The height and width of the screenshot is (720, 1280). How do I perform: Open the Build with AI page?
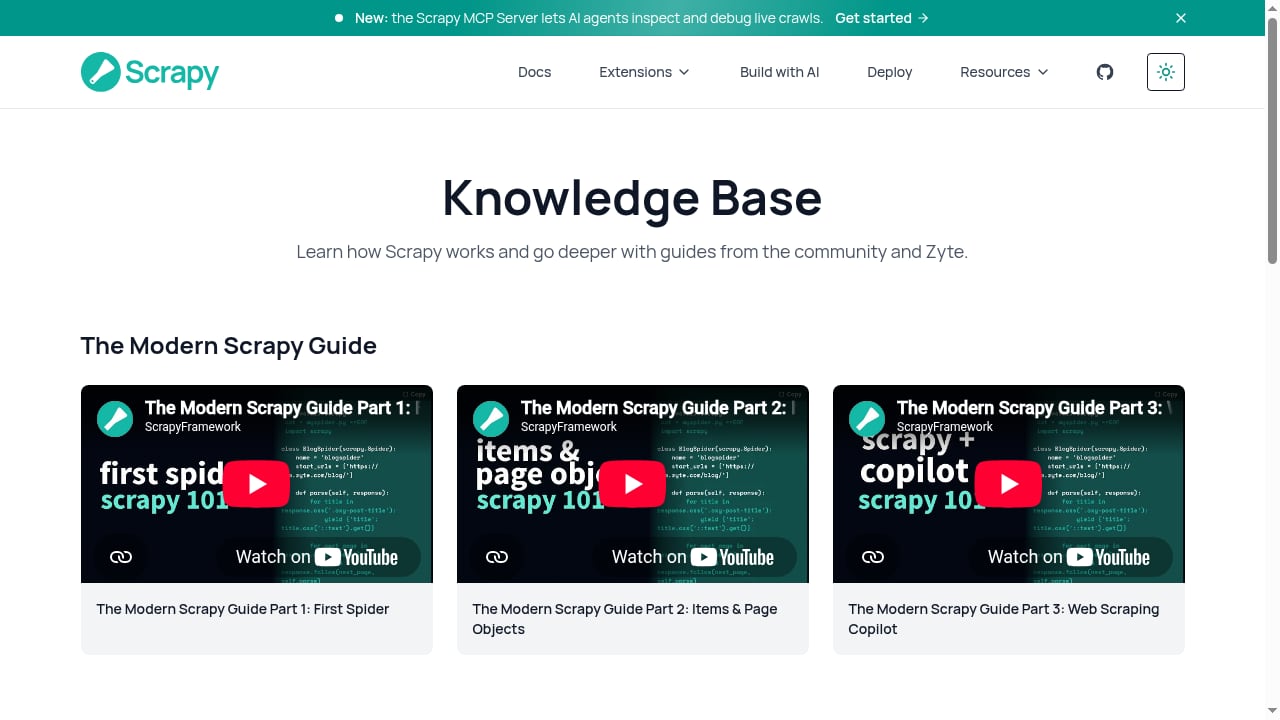[780, 72]
